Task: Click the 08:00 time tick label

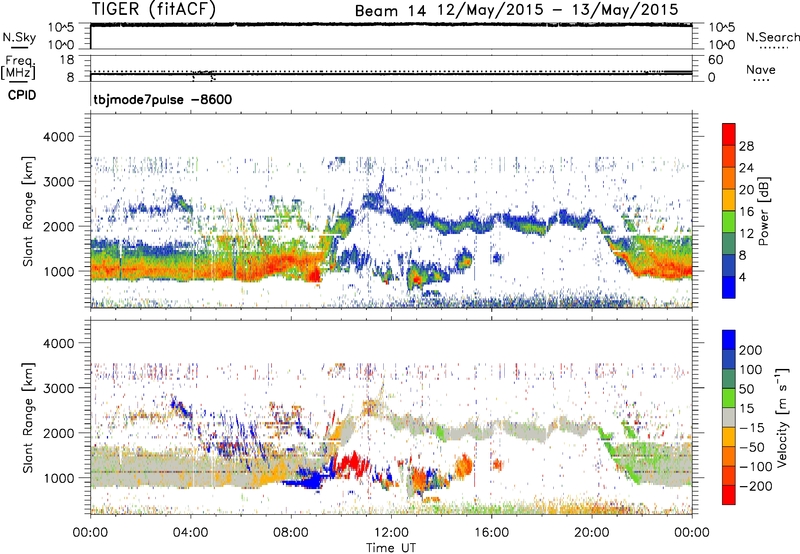Action: pyautogui.click(x=291, y=533)
